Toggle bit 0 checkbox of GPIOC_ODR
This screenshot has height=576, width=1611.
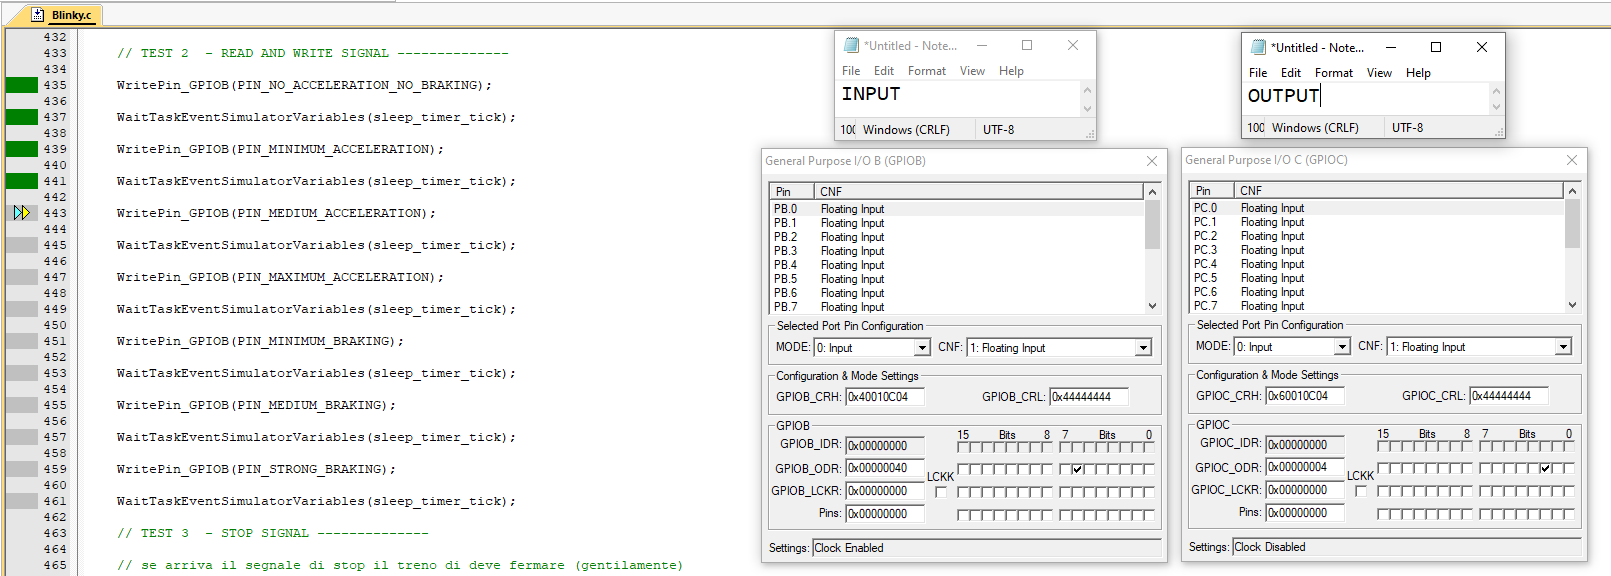(1569, 468)
